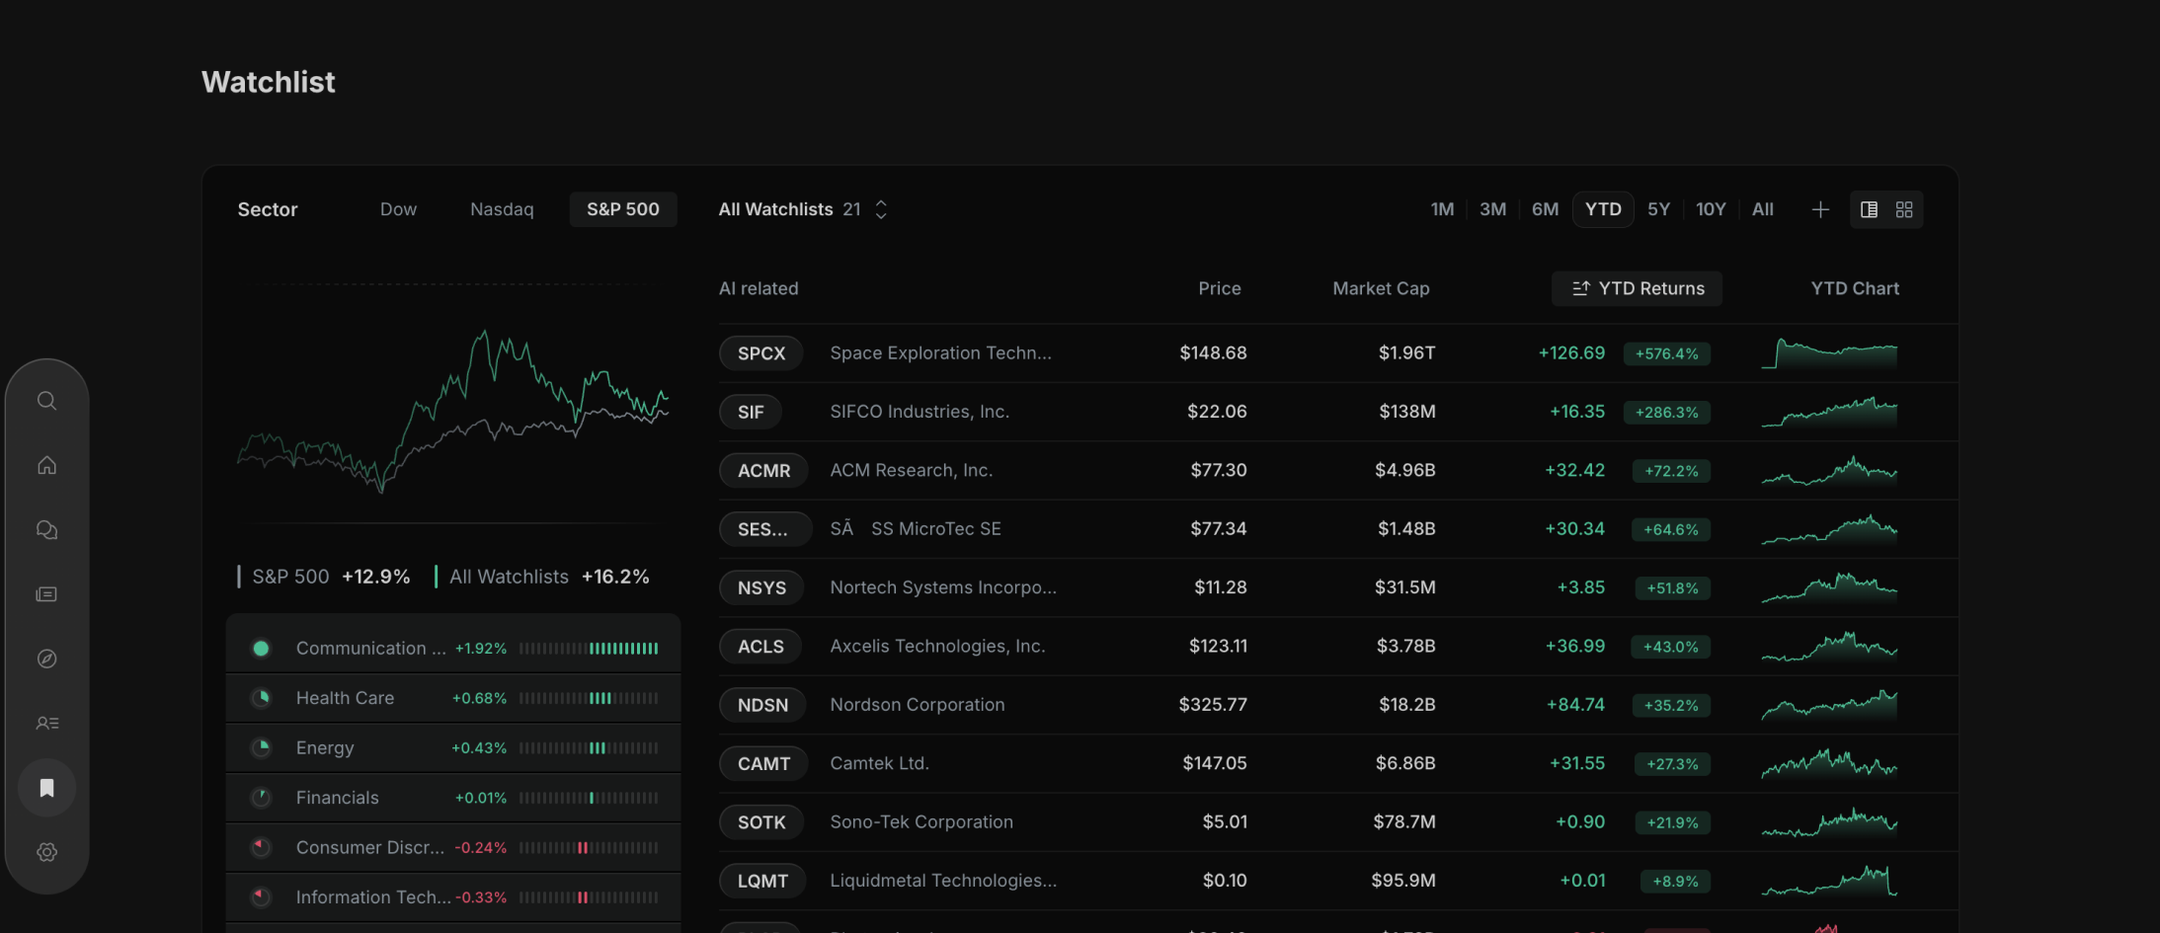This screenshot has height=933, width=2160.
Task: Click the SPCX ticker button
Action: 761,353
